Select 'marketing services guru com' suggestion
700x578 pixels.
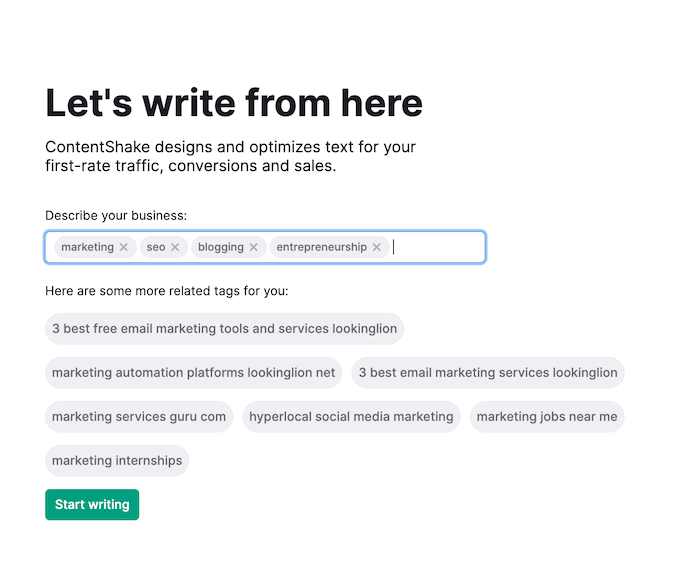click(139, 417)
